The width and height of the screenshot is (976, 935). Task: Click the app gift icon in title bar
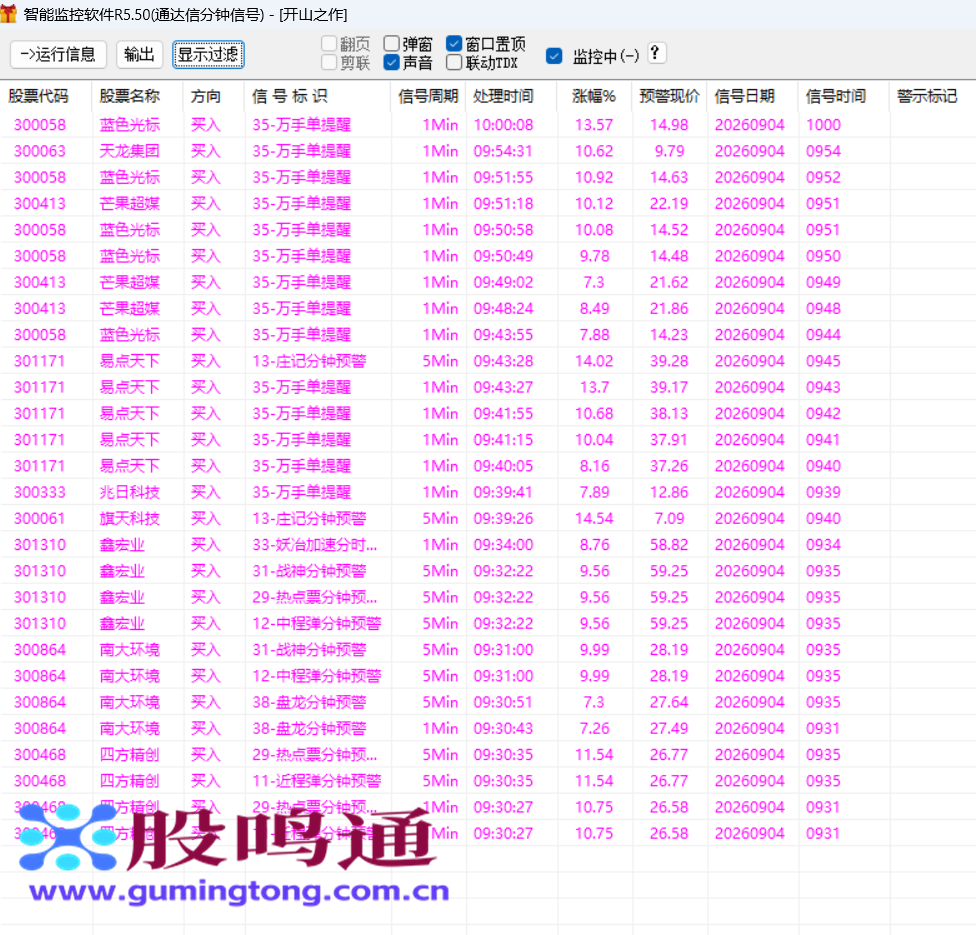click(x=8, y=14)
